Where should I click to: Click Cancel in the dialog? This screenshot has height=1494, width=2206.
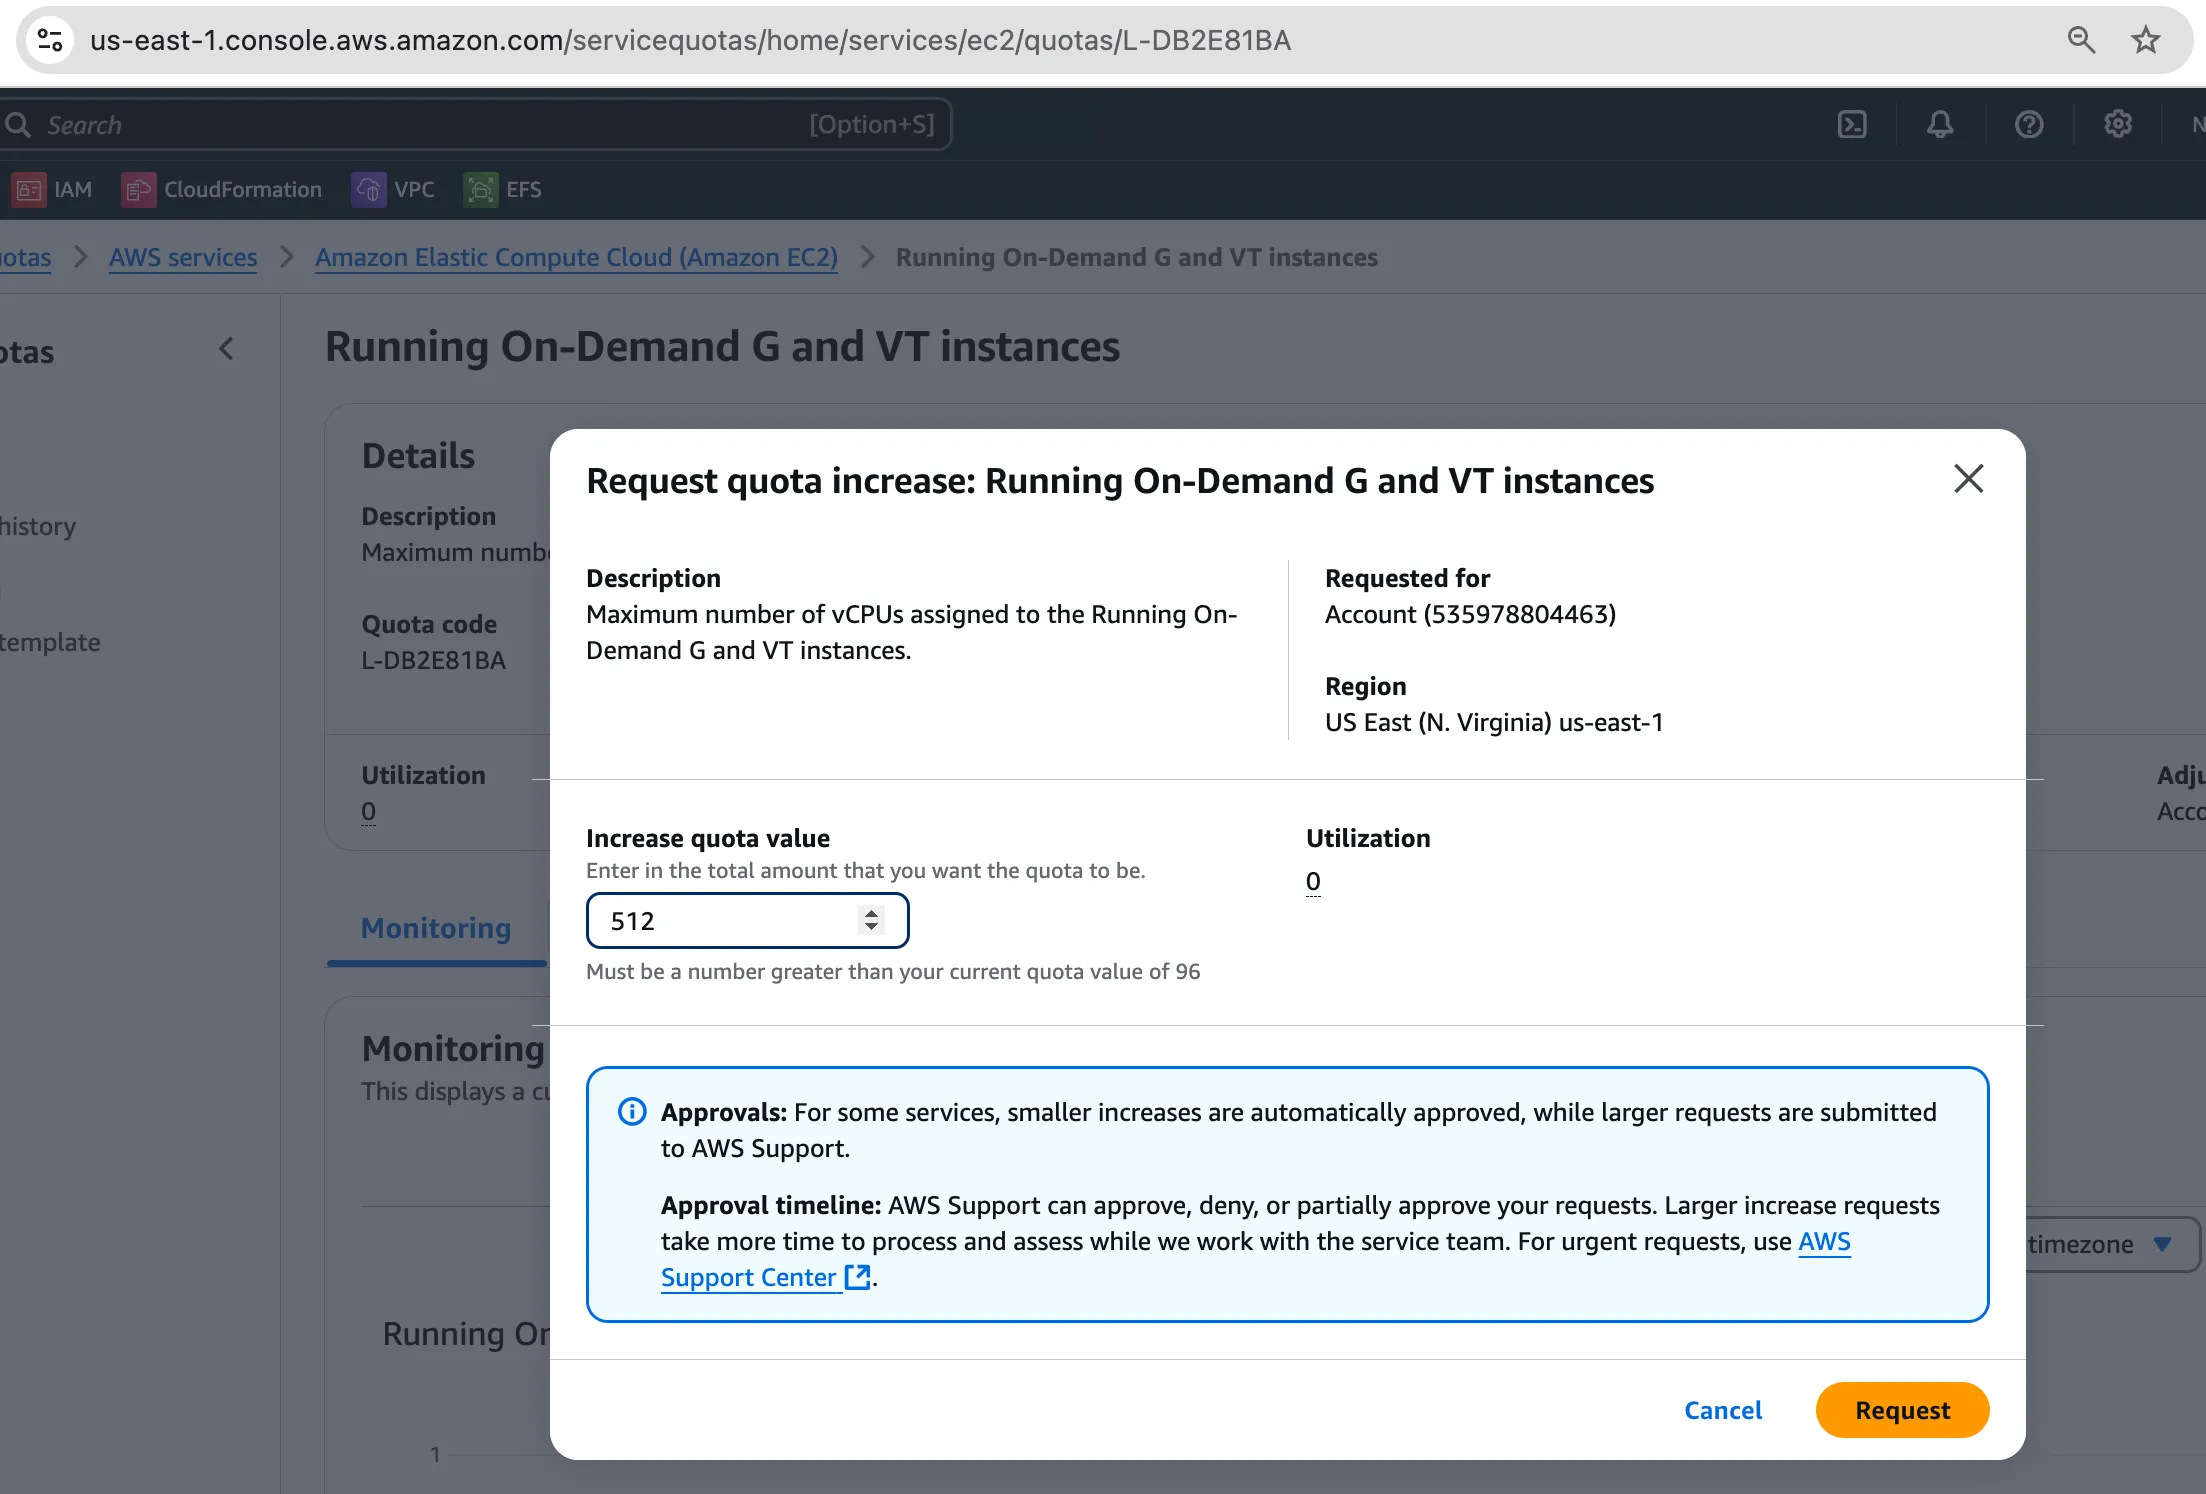[x=1723, y=1410]
